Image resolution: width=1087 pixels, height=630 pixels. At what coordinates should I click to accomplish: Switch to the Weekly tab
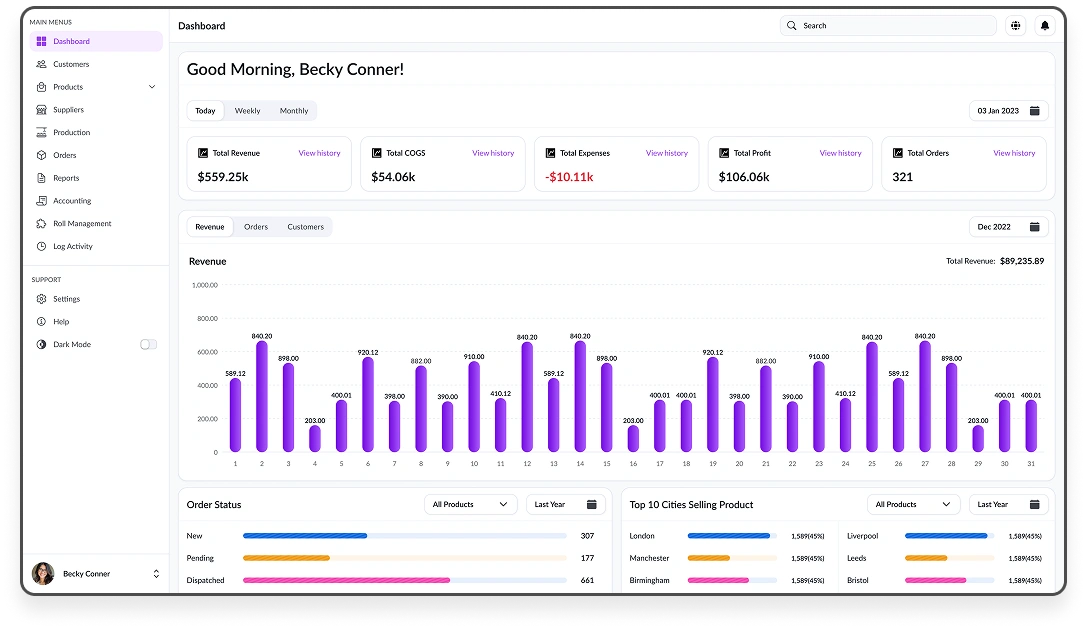tap(247, 111)
